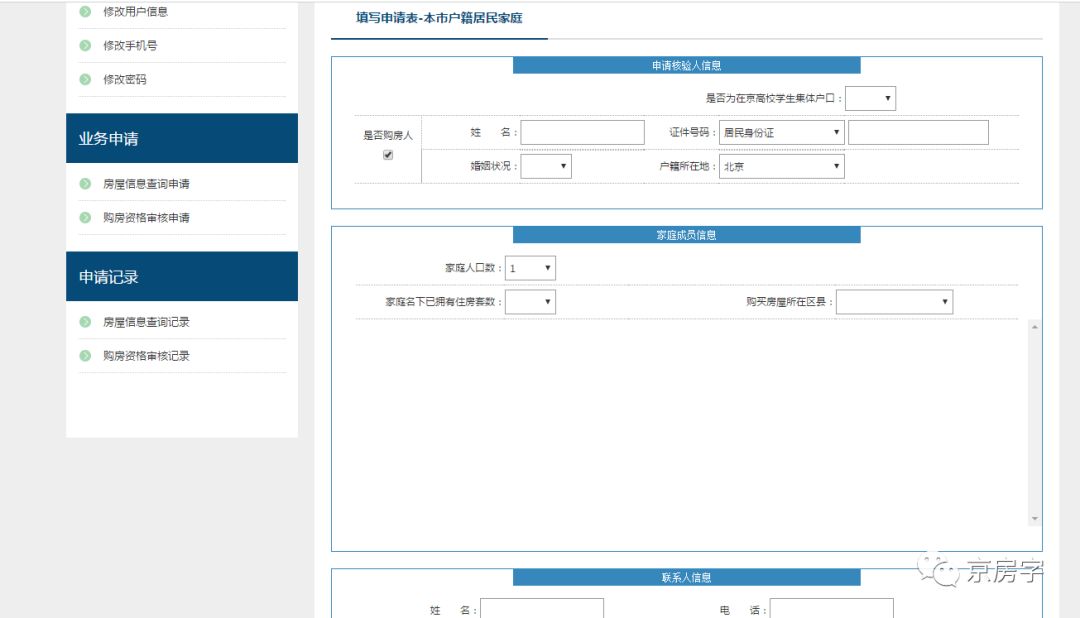
Task: Click the arrow icon beside 购房资格审核申请
Action: tap(86, 217)
